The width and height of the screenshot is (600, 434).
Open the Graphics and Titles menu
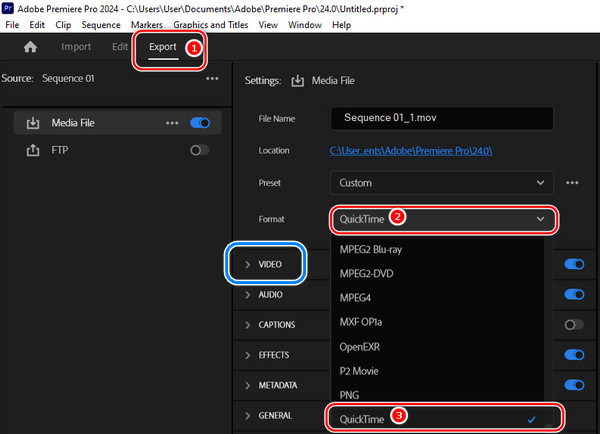pos(211,25)
